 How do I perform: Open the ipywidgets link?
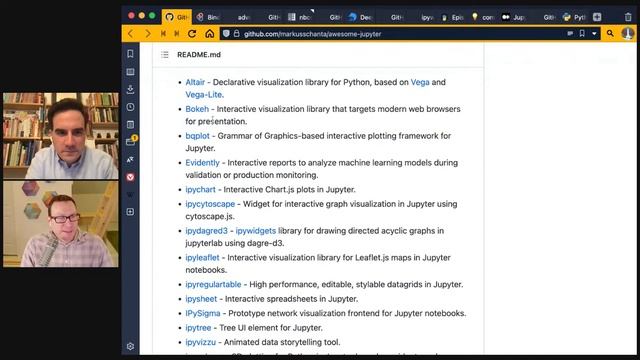point(256,231)
